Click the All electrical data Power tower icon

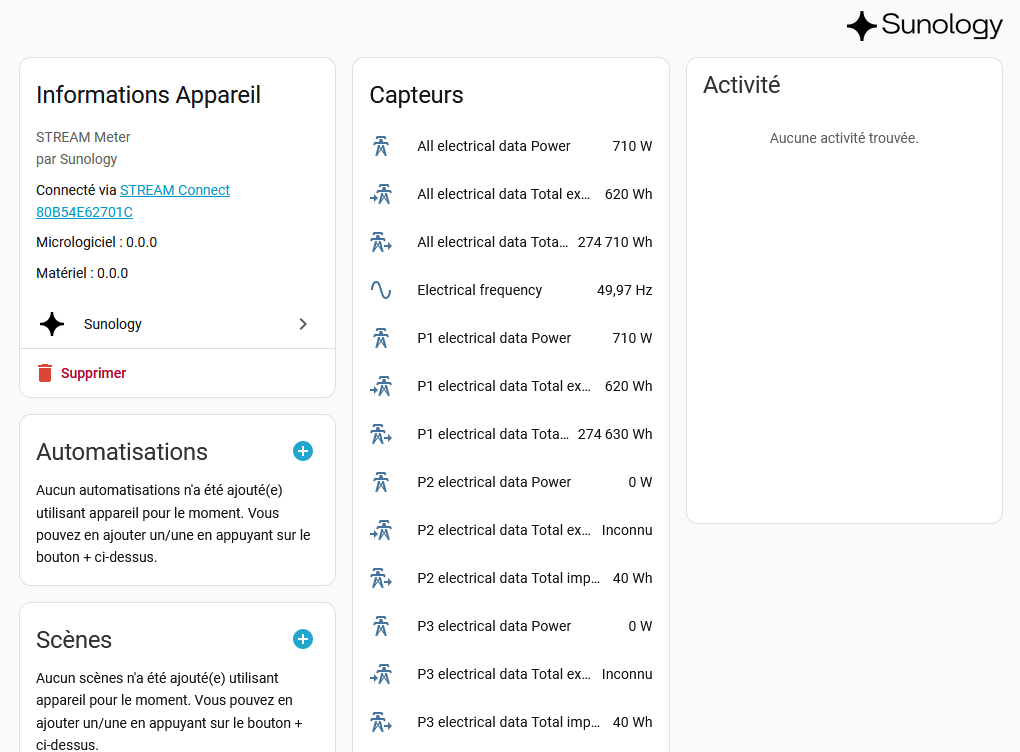[380, 146]
